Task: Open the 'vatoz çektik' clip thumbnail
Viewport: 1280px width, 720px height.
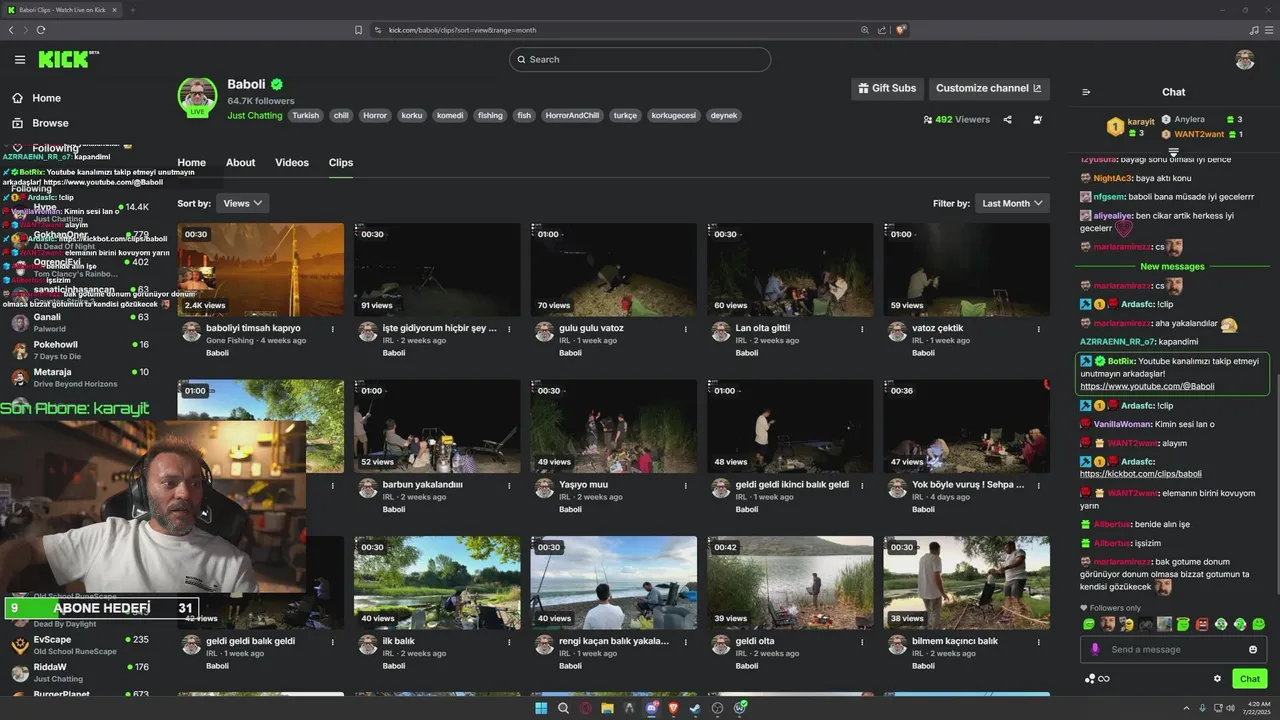Action: [966, 269]
